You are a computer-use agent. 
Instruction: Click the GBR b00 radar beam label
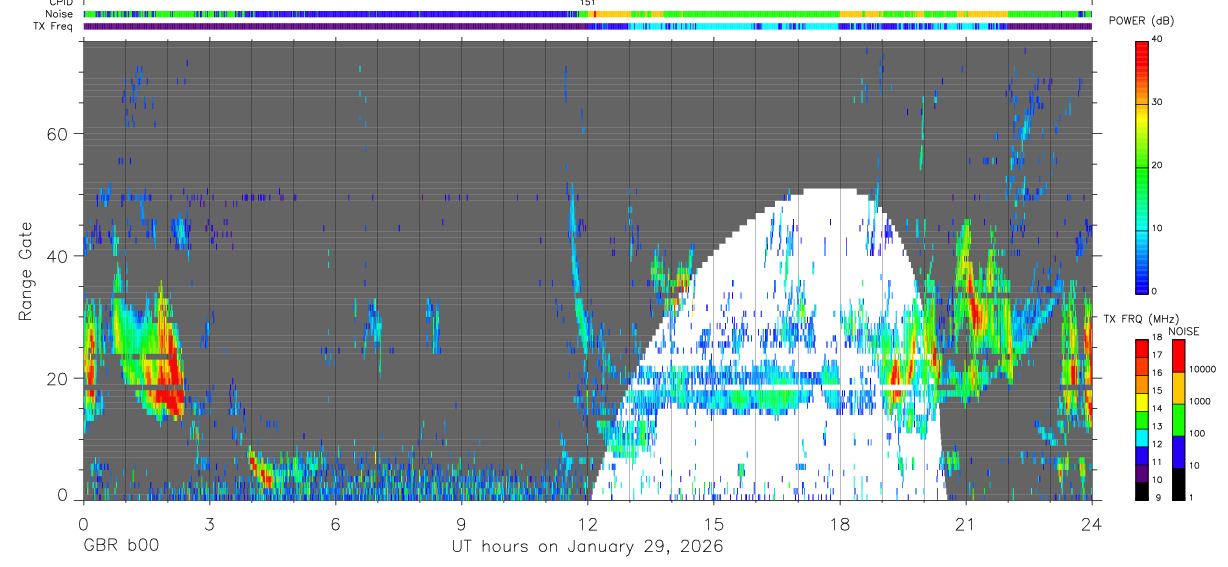120,548
